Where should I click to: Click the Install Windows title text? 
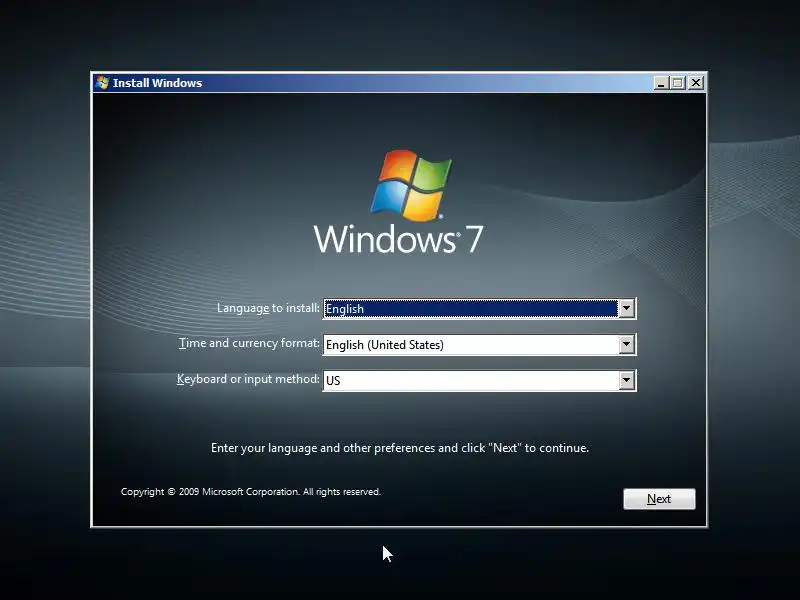[x=157, y=83]
